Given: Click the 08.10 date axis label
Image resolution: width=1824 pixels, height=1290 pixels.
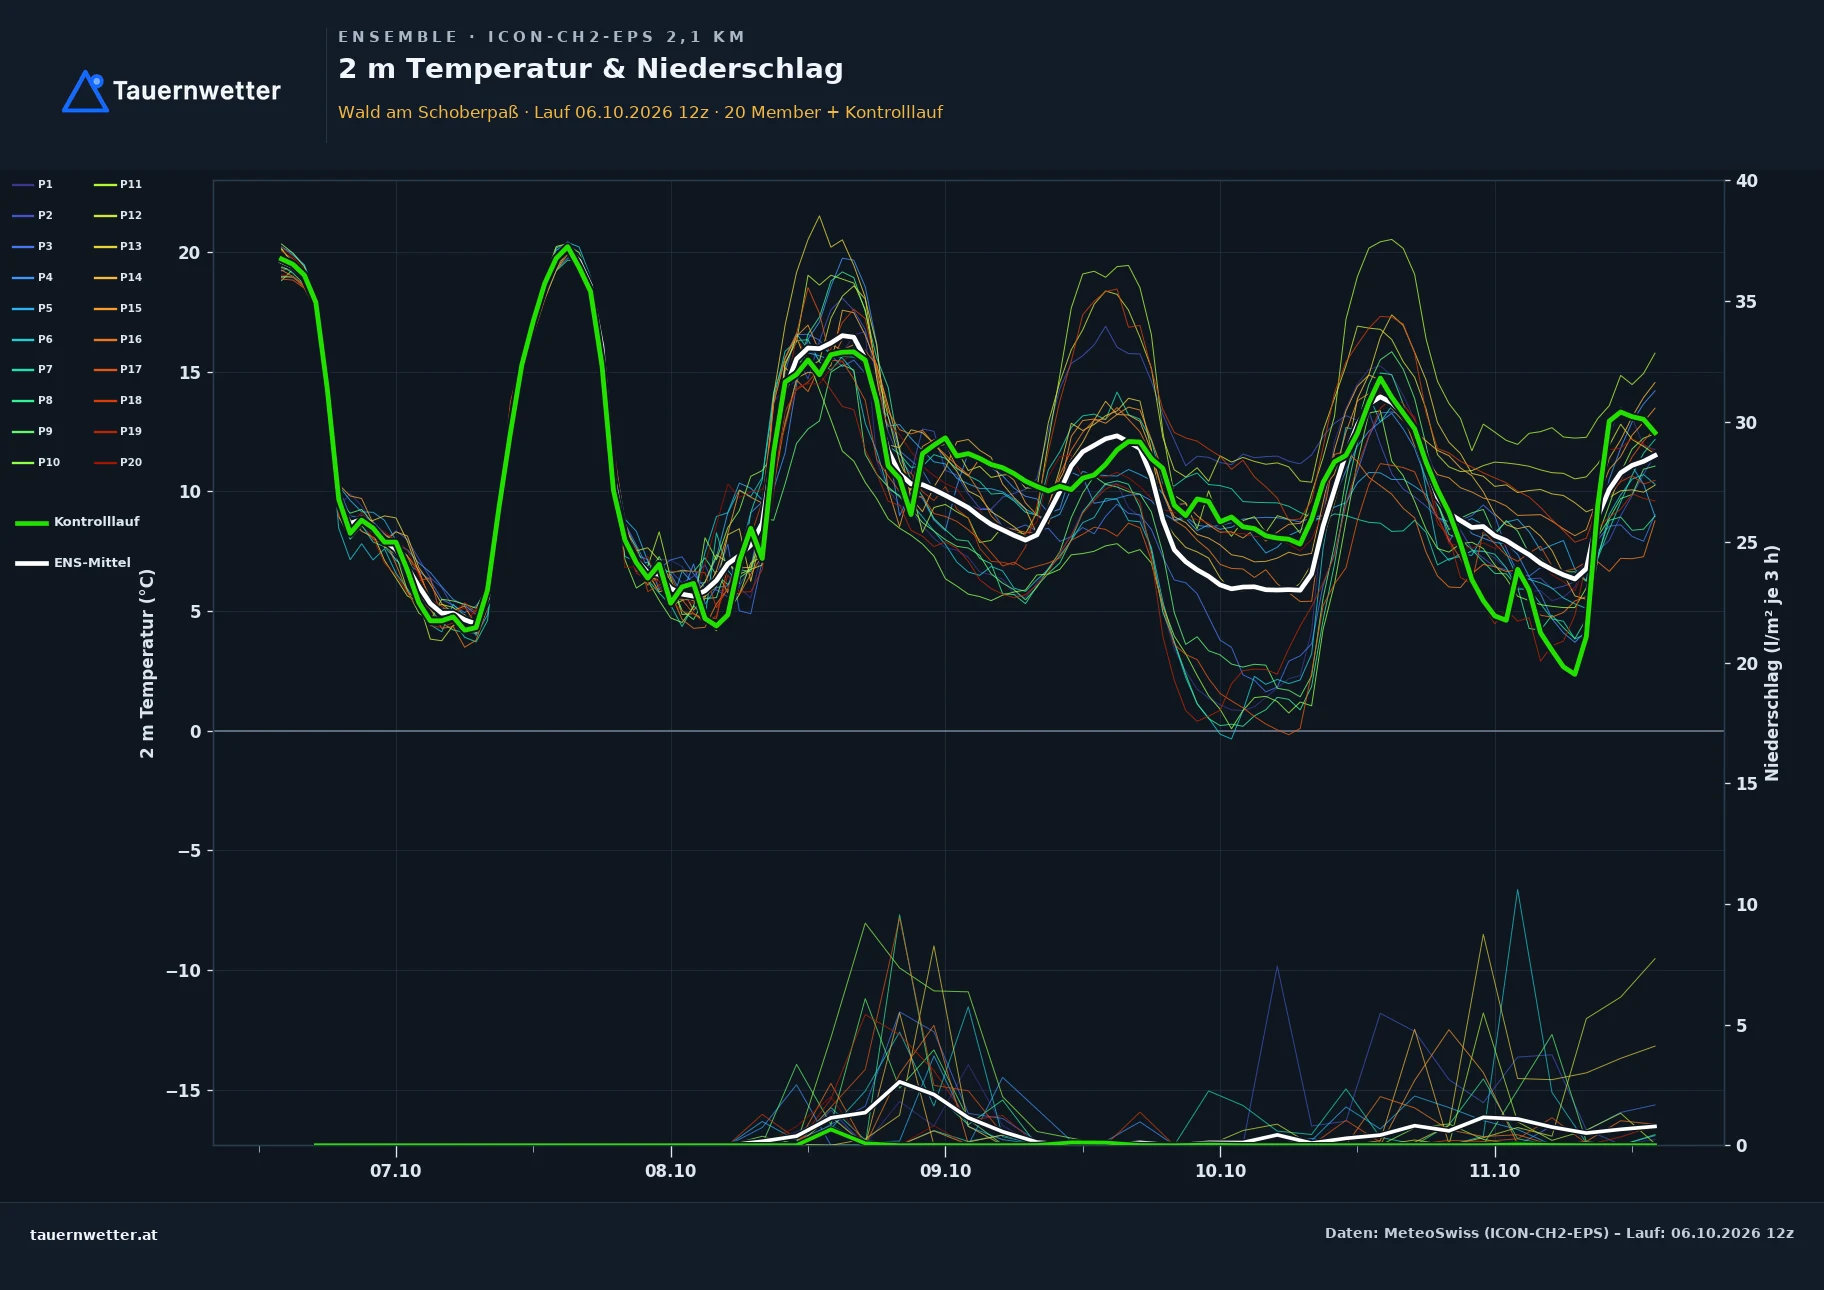Looking at the screenshot, I should tap(670, 1171).
